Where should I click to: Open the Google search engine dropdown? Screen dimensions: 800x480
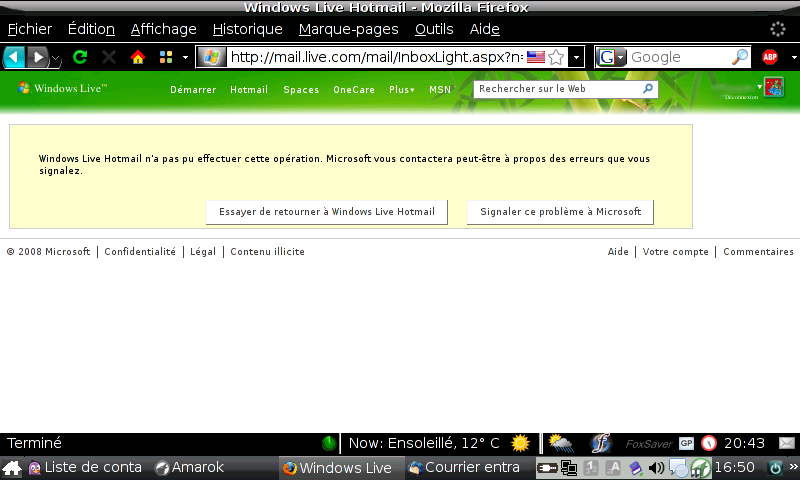[x=611, y=57]
